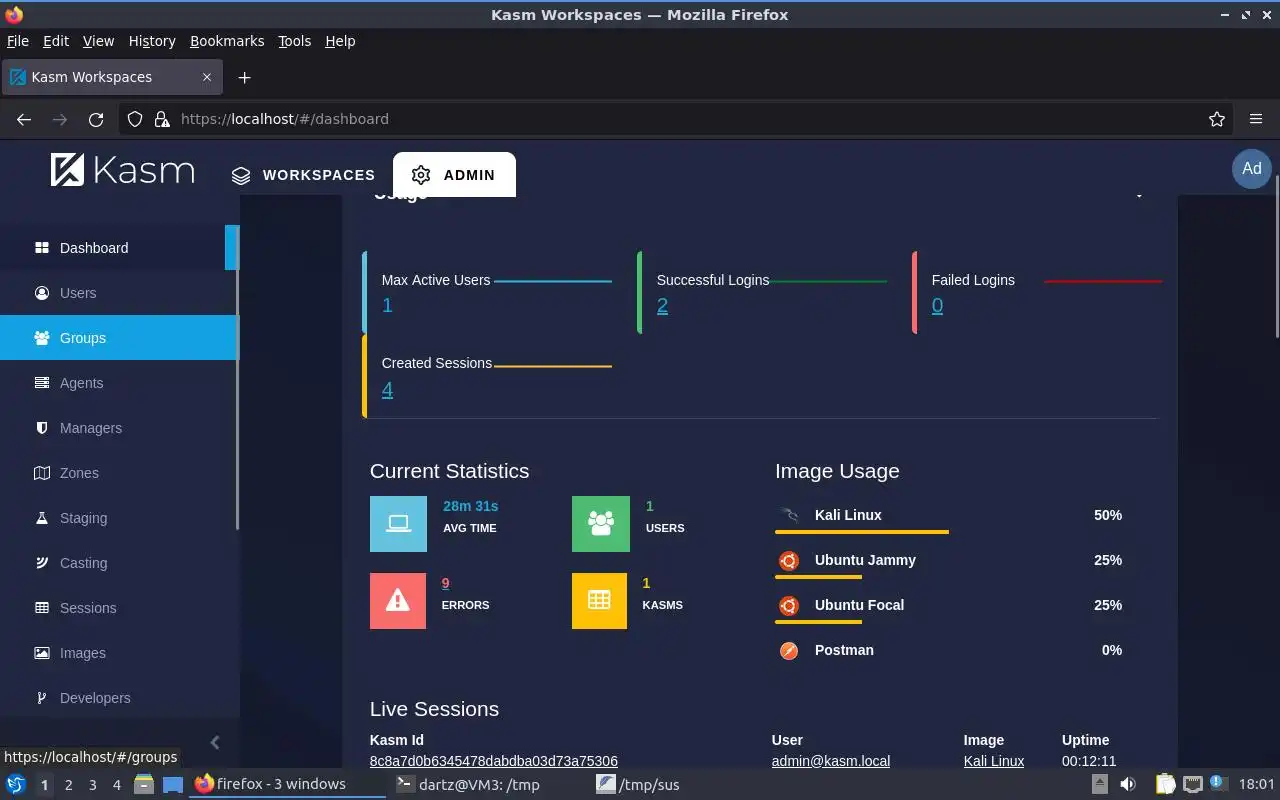Collapse the admin sidebar with chevron
The width and height of the screenshot is (1280, 800).
tap(215, 742)
